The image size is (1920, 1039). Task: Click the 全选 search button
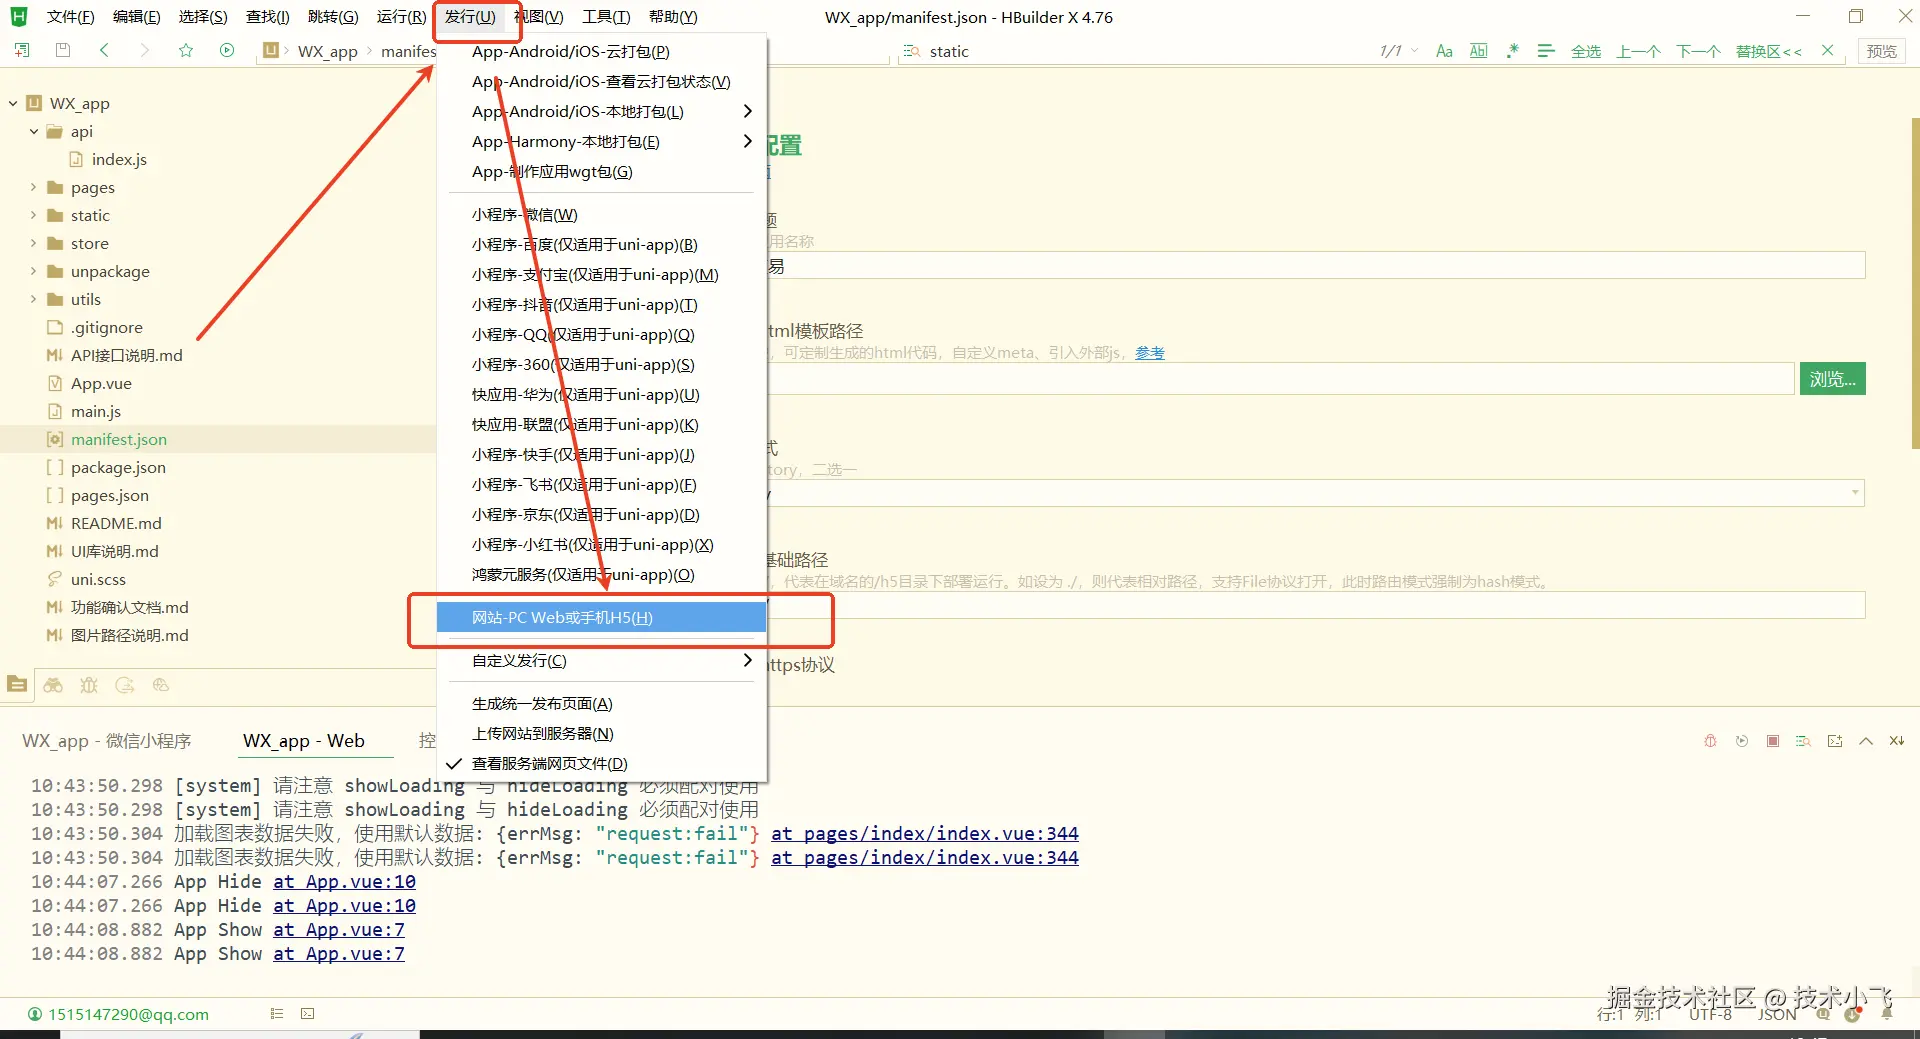pyautogui.click(x=1586, y=51)
